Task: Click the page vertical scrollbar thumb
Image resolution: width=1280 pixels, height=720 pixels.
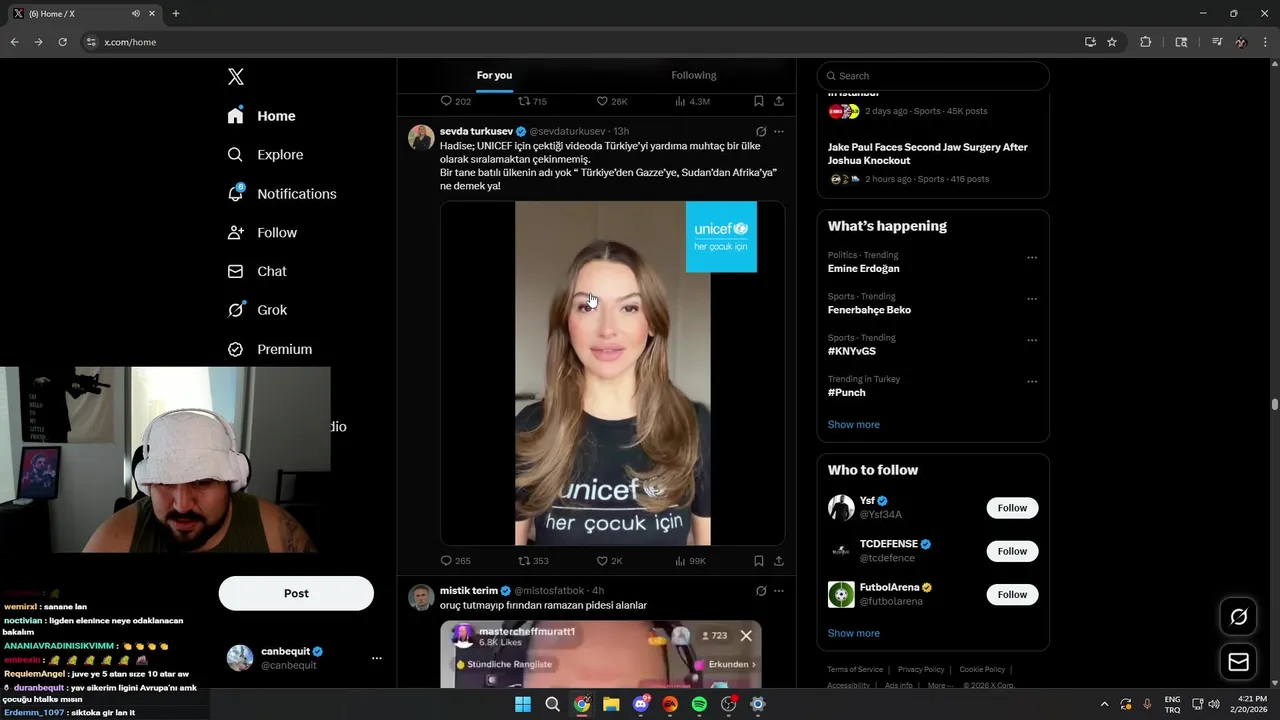Action: click(1275, 405)
